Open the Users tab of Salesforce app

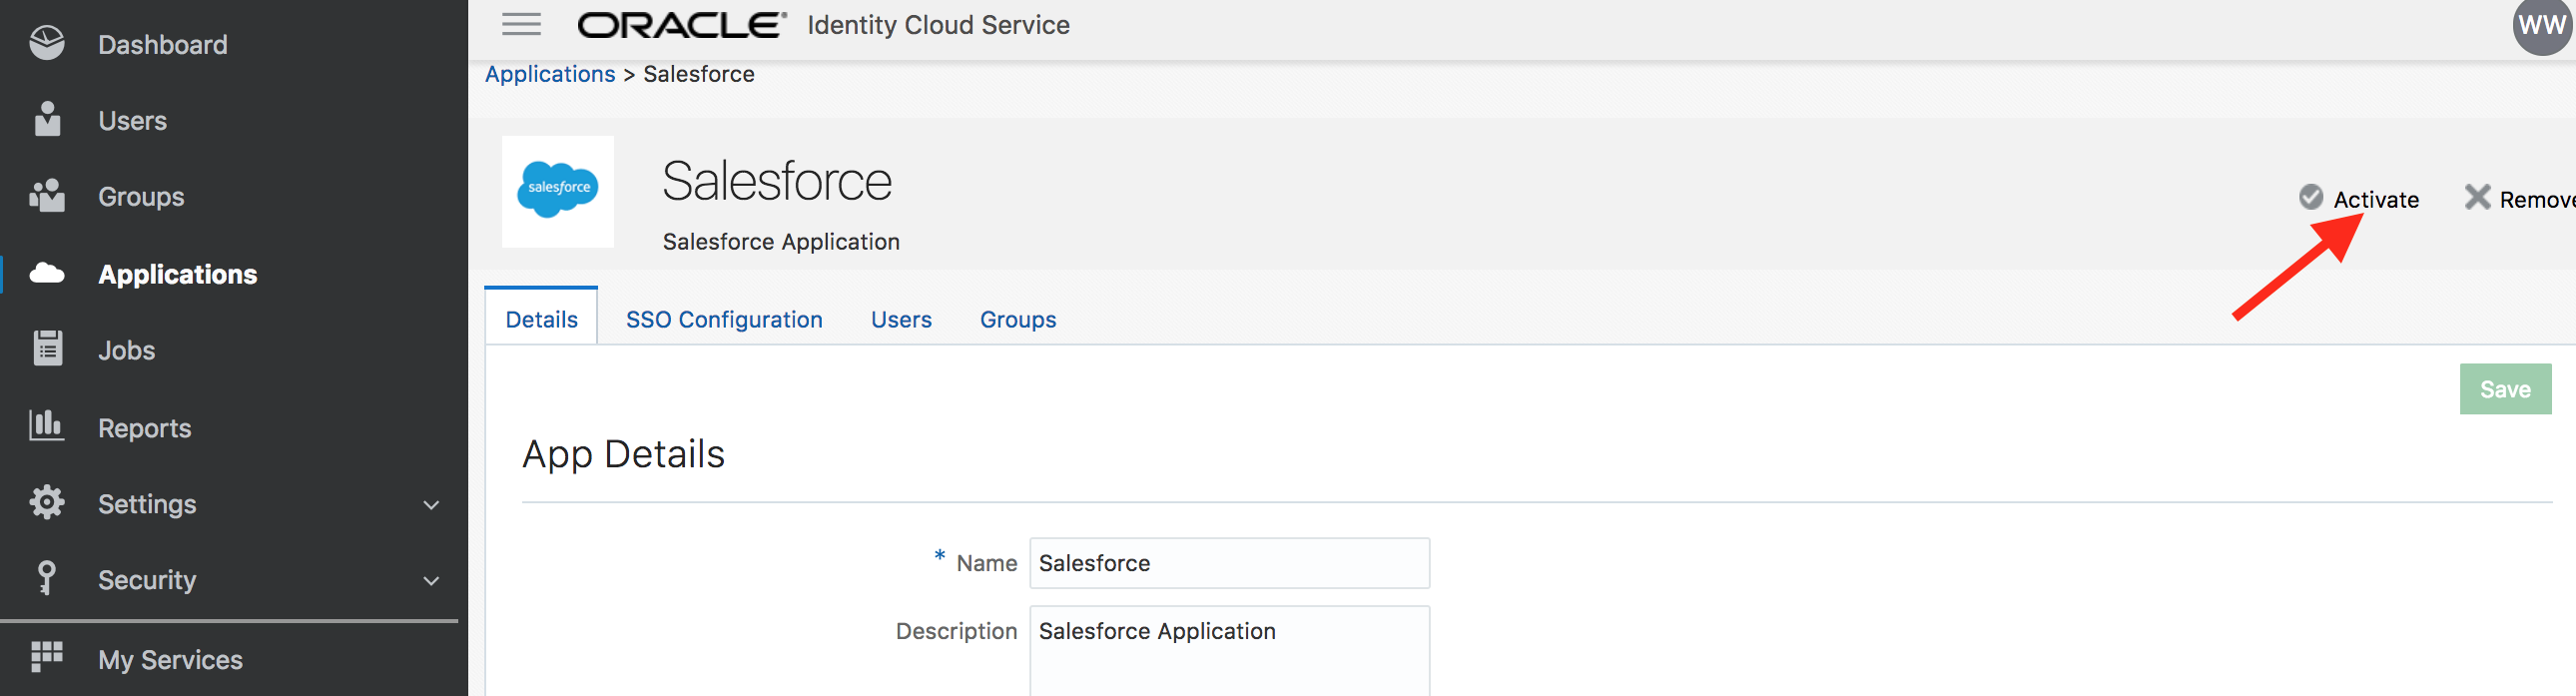pyautogui.click(x=902, y=319)
